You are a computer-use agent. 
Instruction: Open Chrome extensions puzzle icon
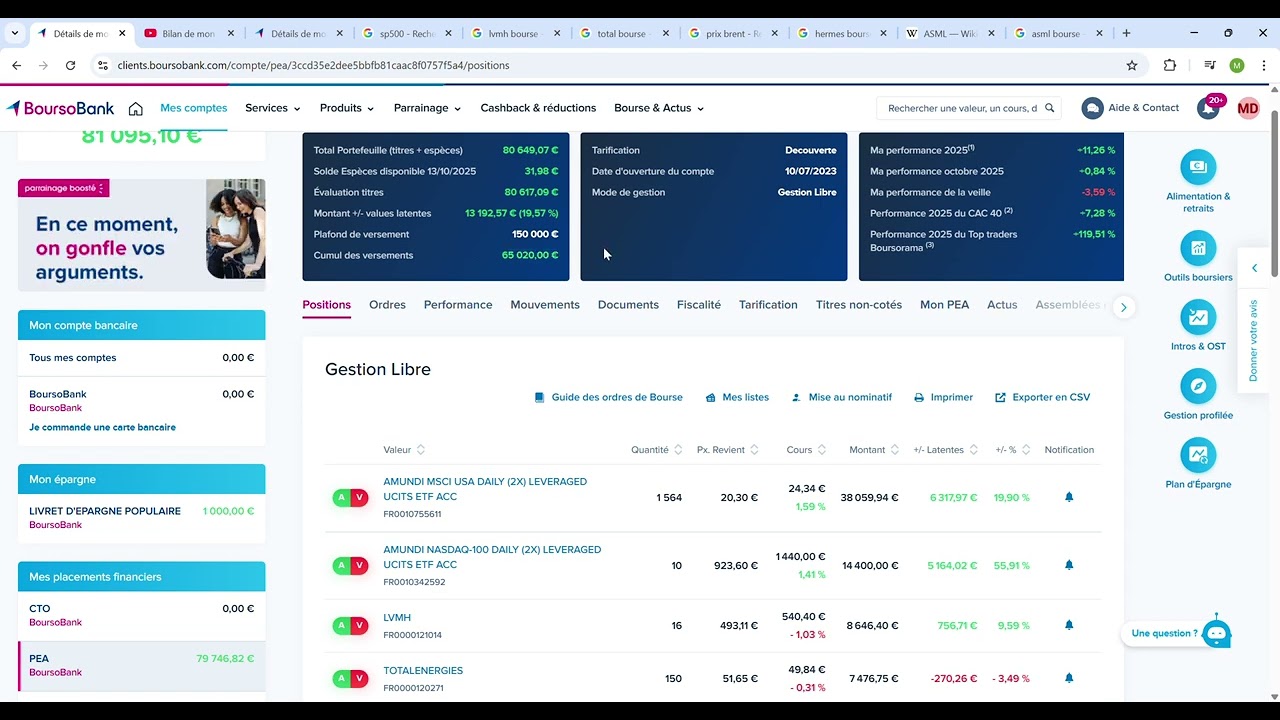point(1170,65)
